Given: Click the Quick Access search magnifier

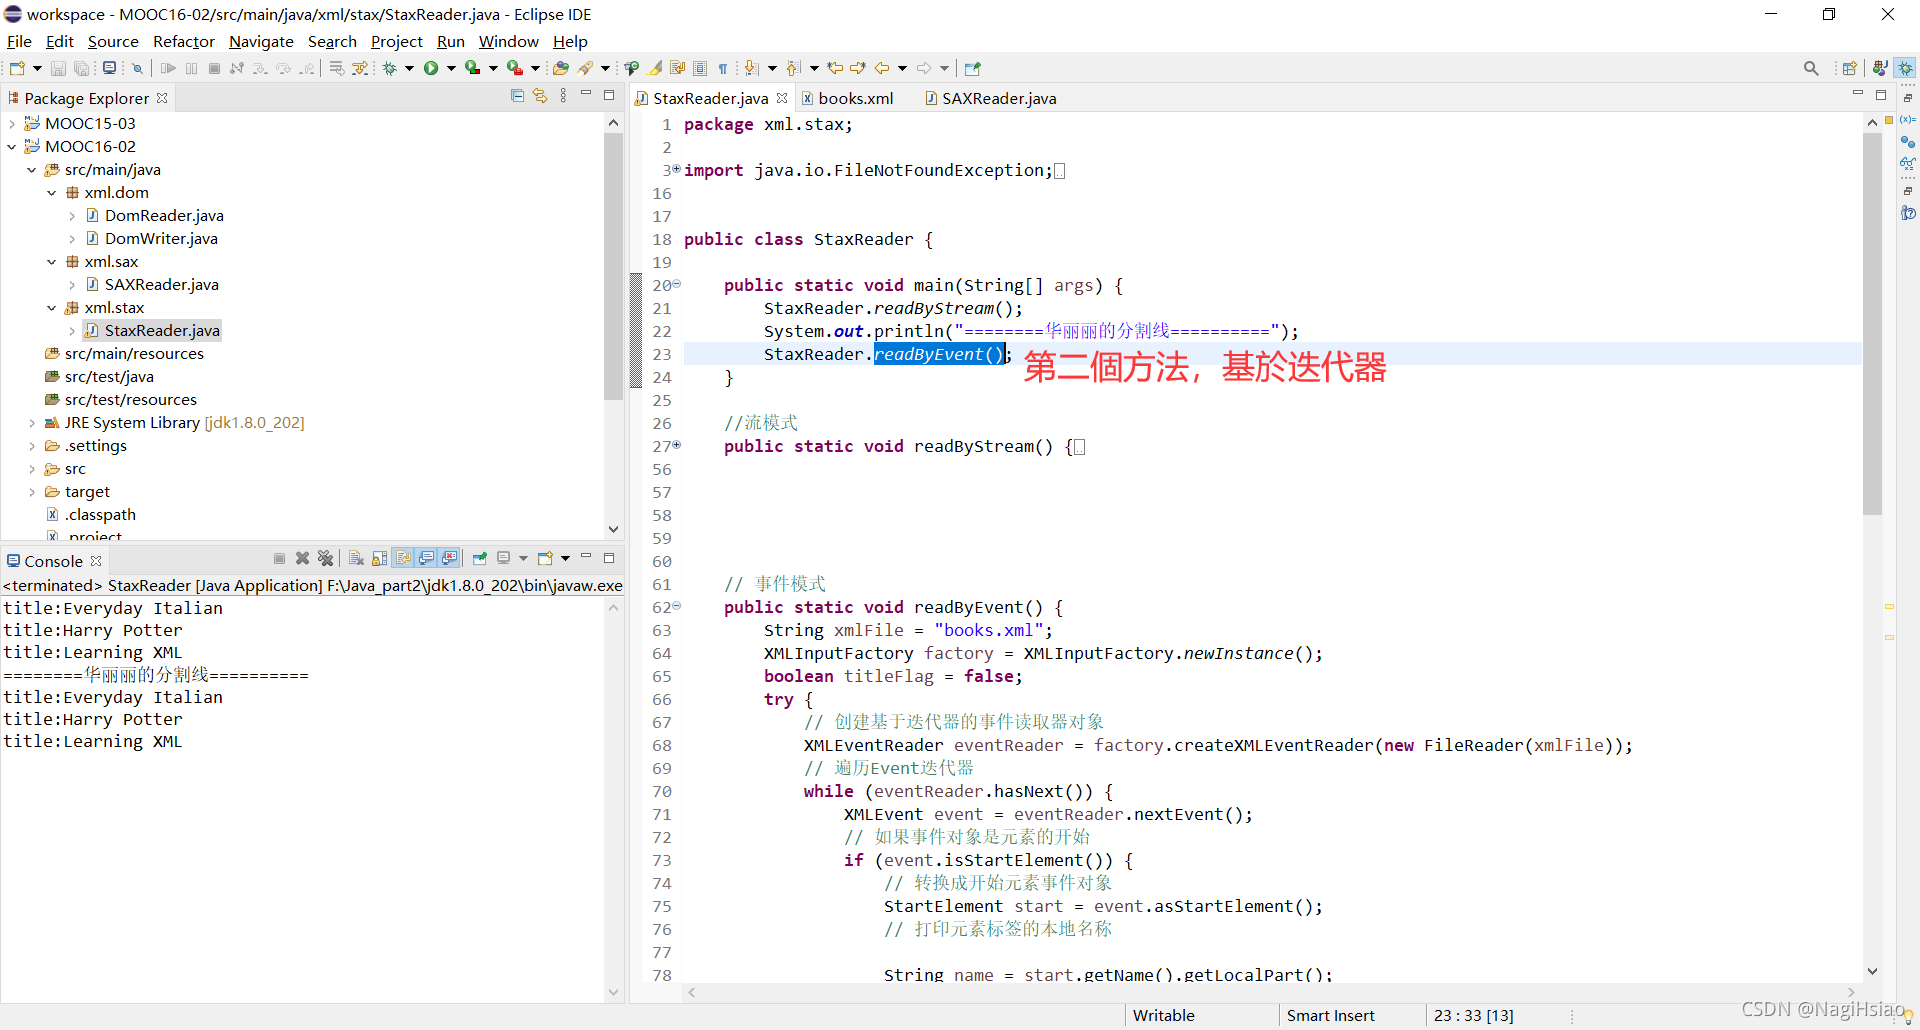Looking at the screenshot, I should click(1811, 68).
